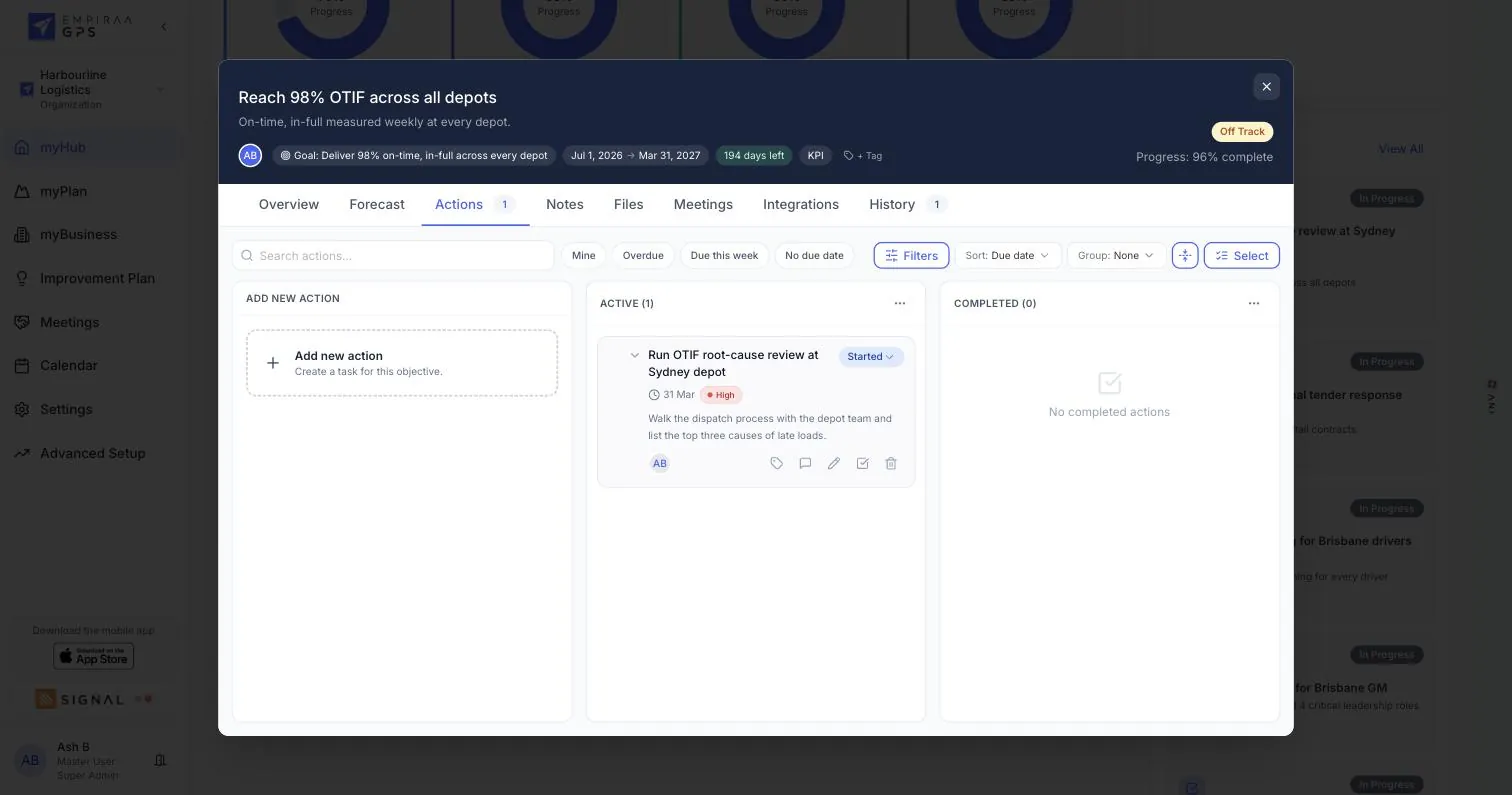This screenshot has width=1512, height=795.
Task: Delete the OTIF root-cause review action
Action: point(891,463)
